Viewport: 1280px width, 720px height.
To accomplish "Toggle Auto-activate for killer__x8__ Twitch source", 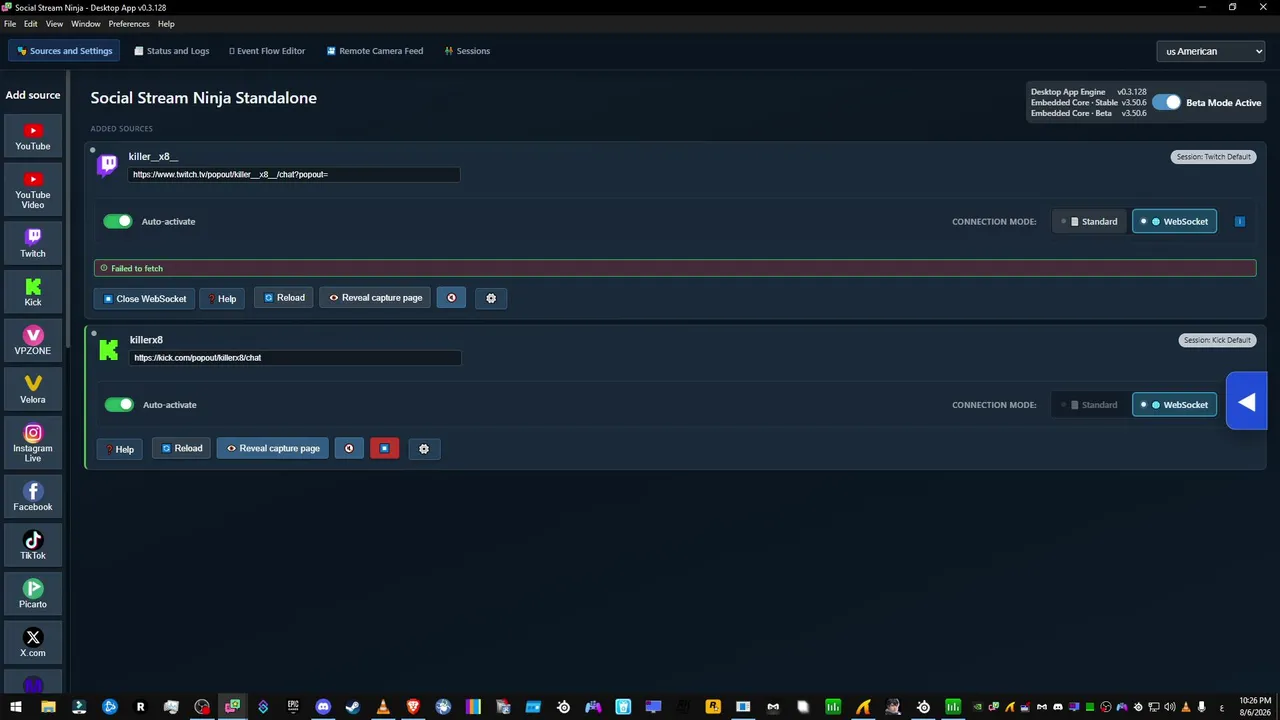I will (118, 221).
